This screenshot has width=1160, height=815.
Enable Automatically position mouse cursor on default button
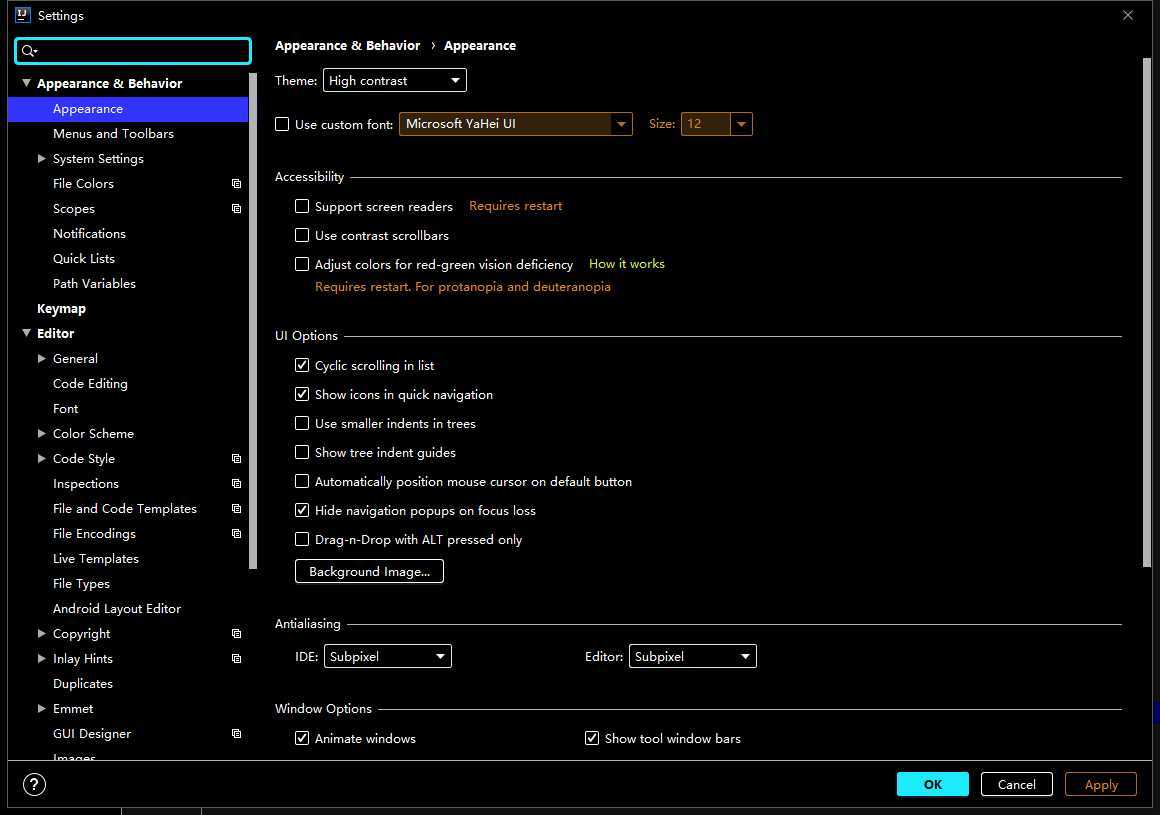coord(302,481)
